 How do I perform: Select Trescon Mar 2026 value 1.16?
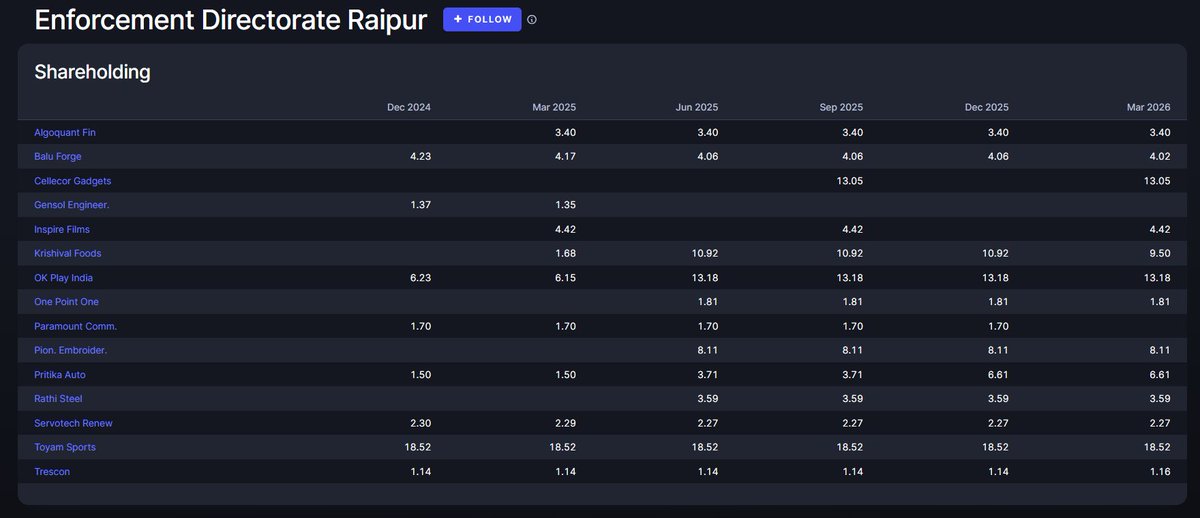pyautogui.click(x=1160, y=471)
